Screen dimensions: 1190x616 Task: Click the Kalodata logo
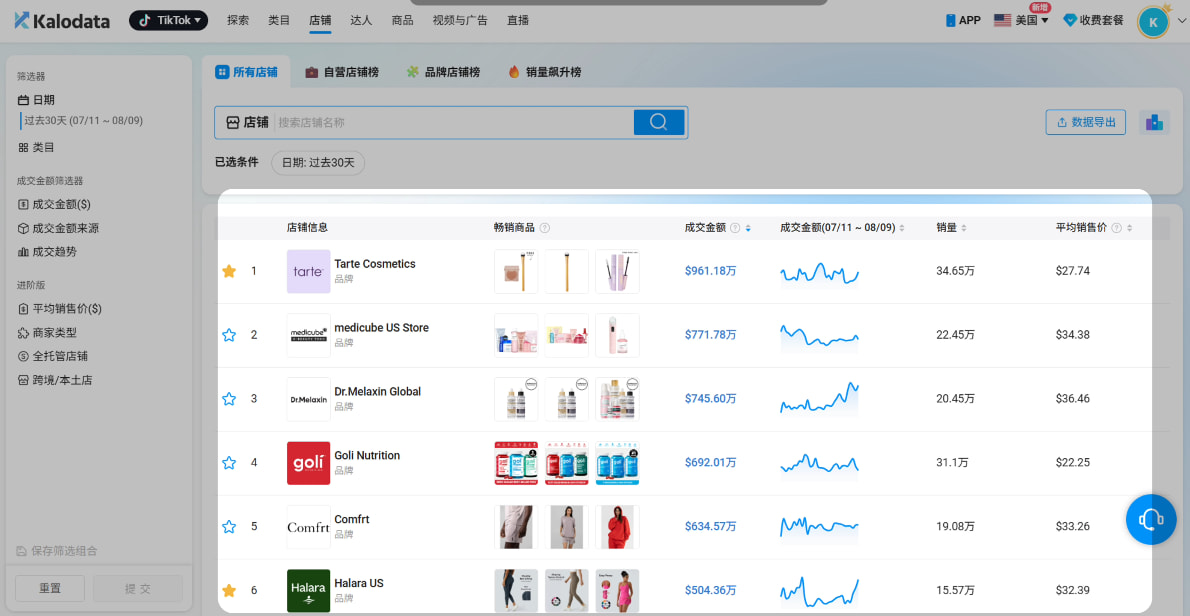coord(61,20)
